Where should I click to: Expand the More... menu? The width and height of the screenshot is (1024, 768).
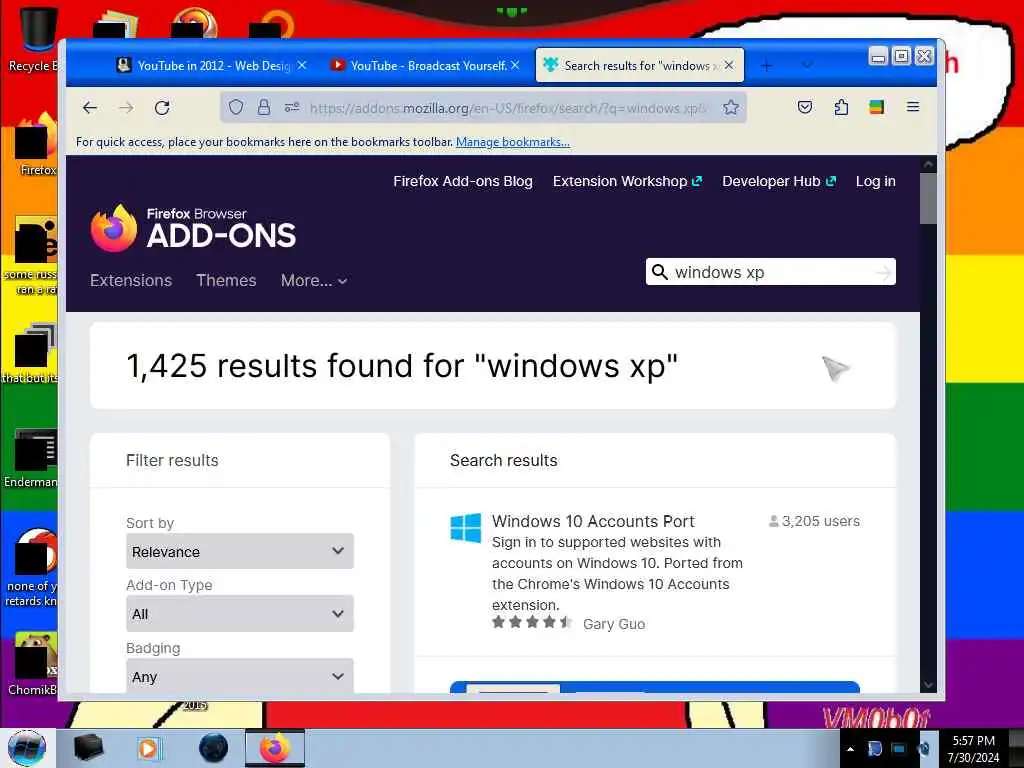pos(314,280)
